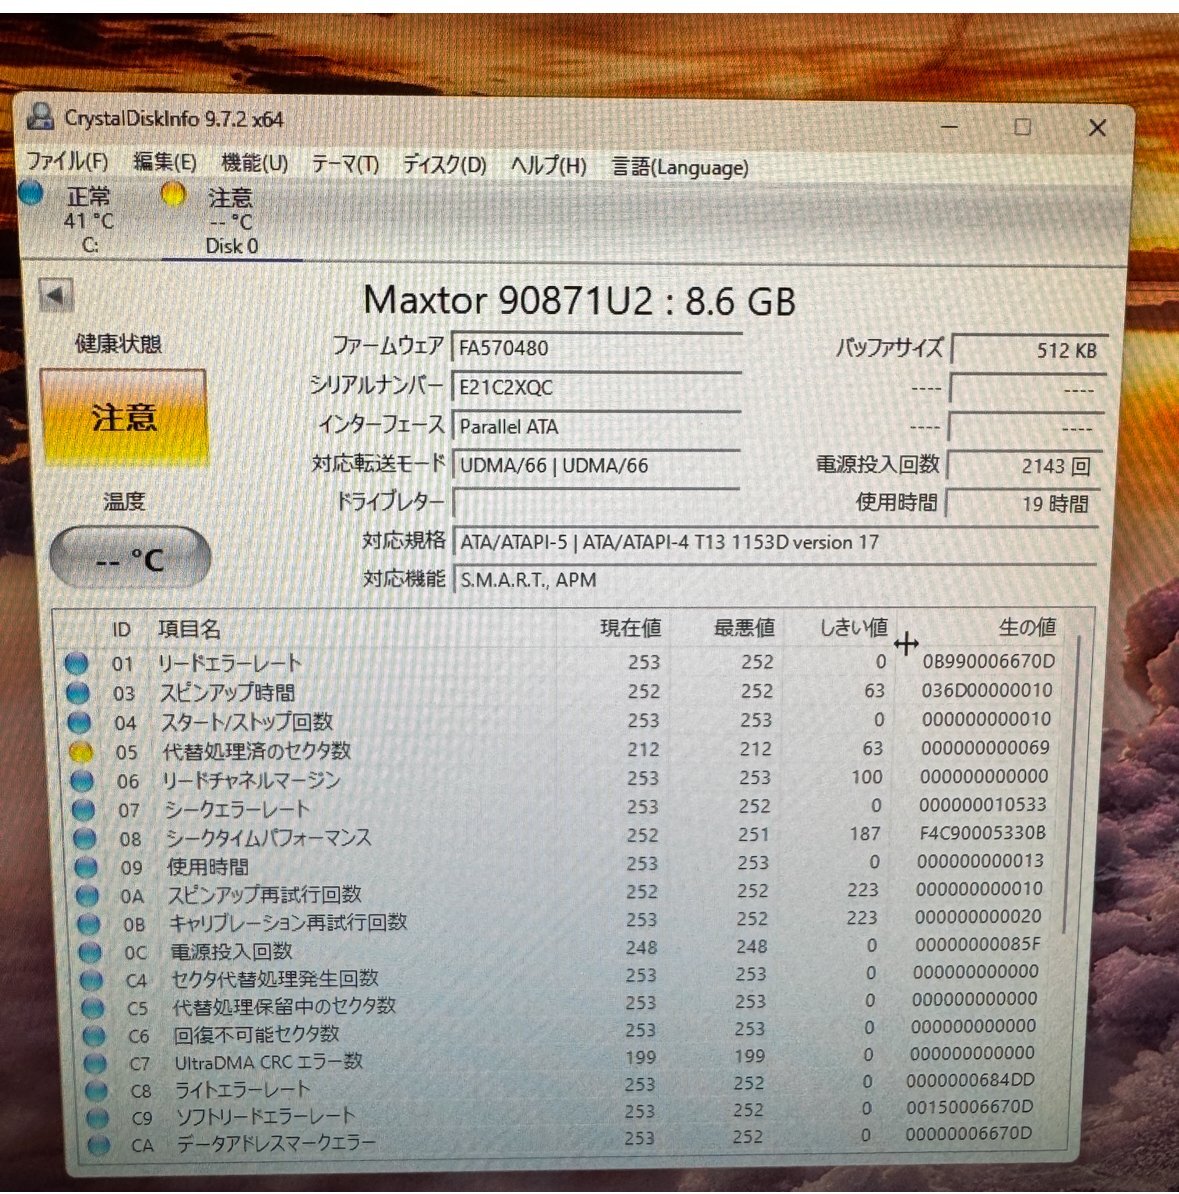Click the 512 KB buffer size field
This screenshot has height=1194, width=1179.
click(x=1029, y=350)
